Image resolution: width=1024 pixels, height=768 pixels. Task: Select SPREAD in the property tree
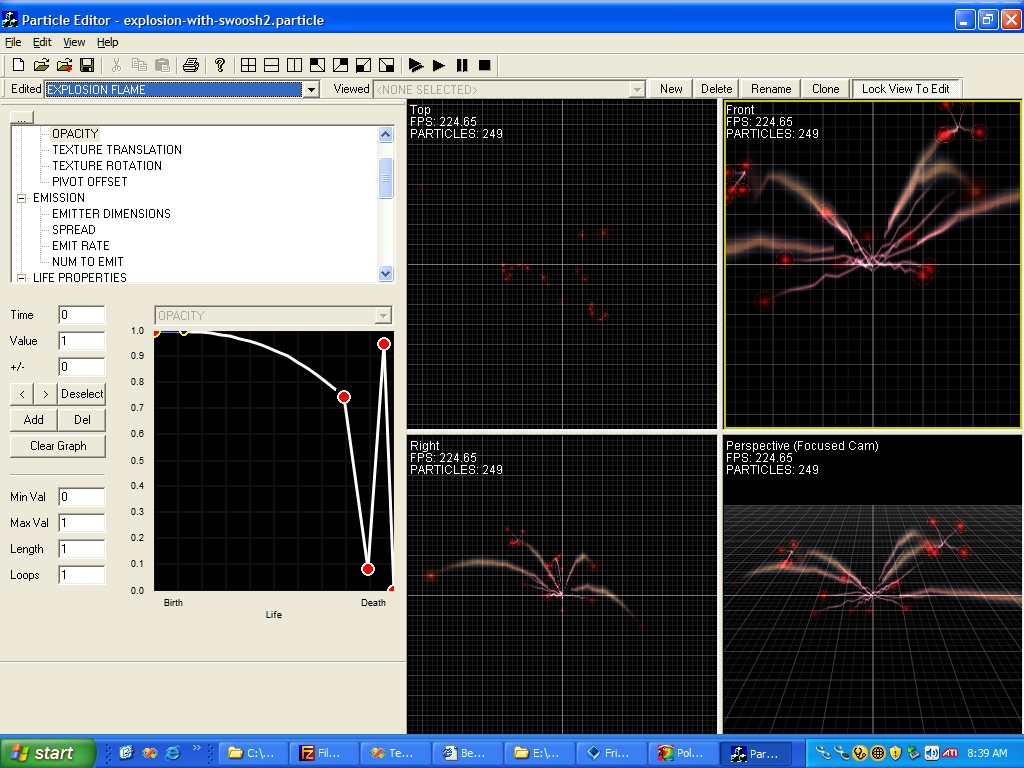coord(74,230)
